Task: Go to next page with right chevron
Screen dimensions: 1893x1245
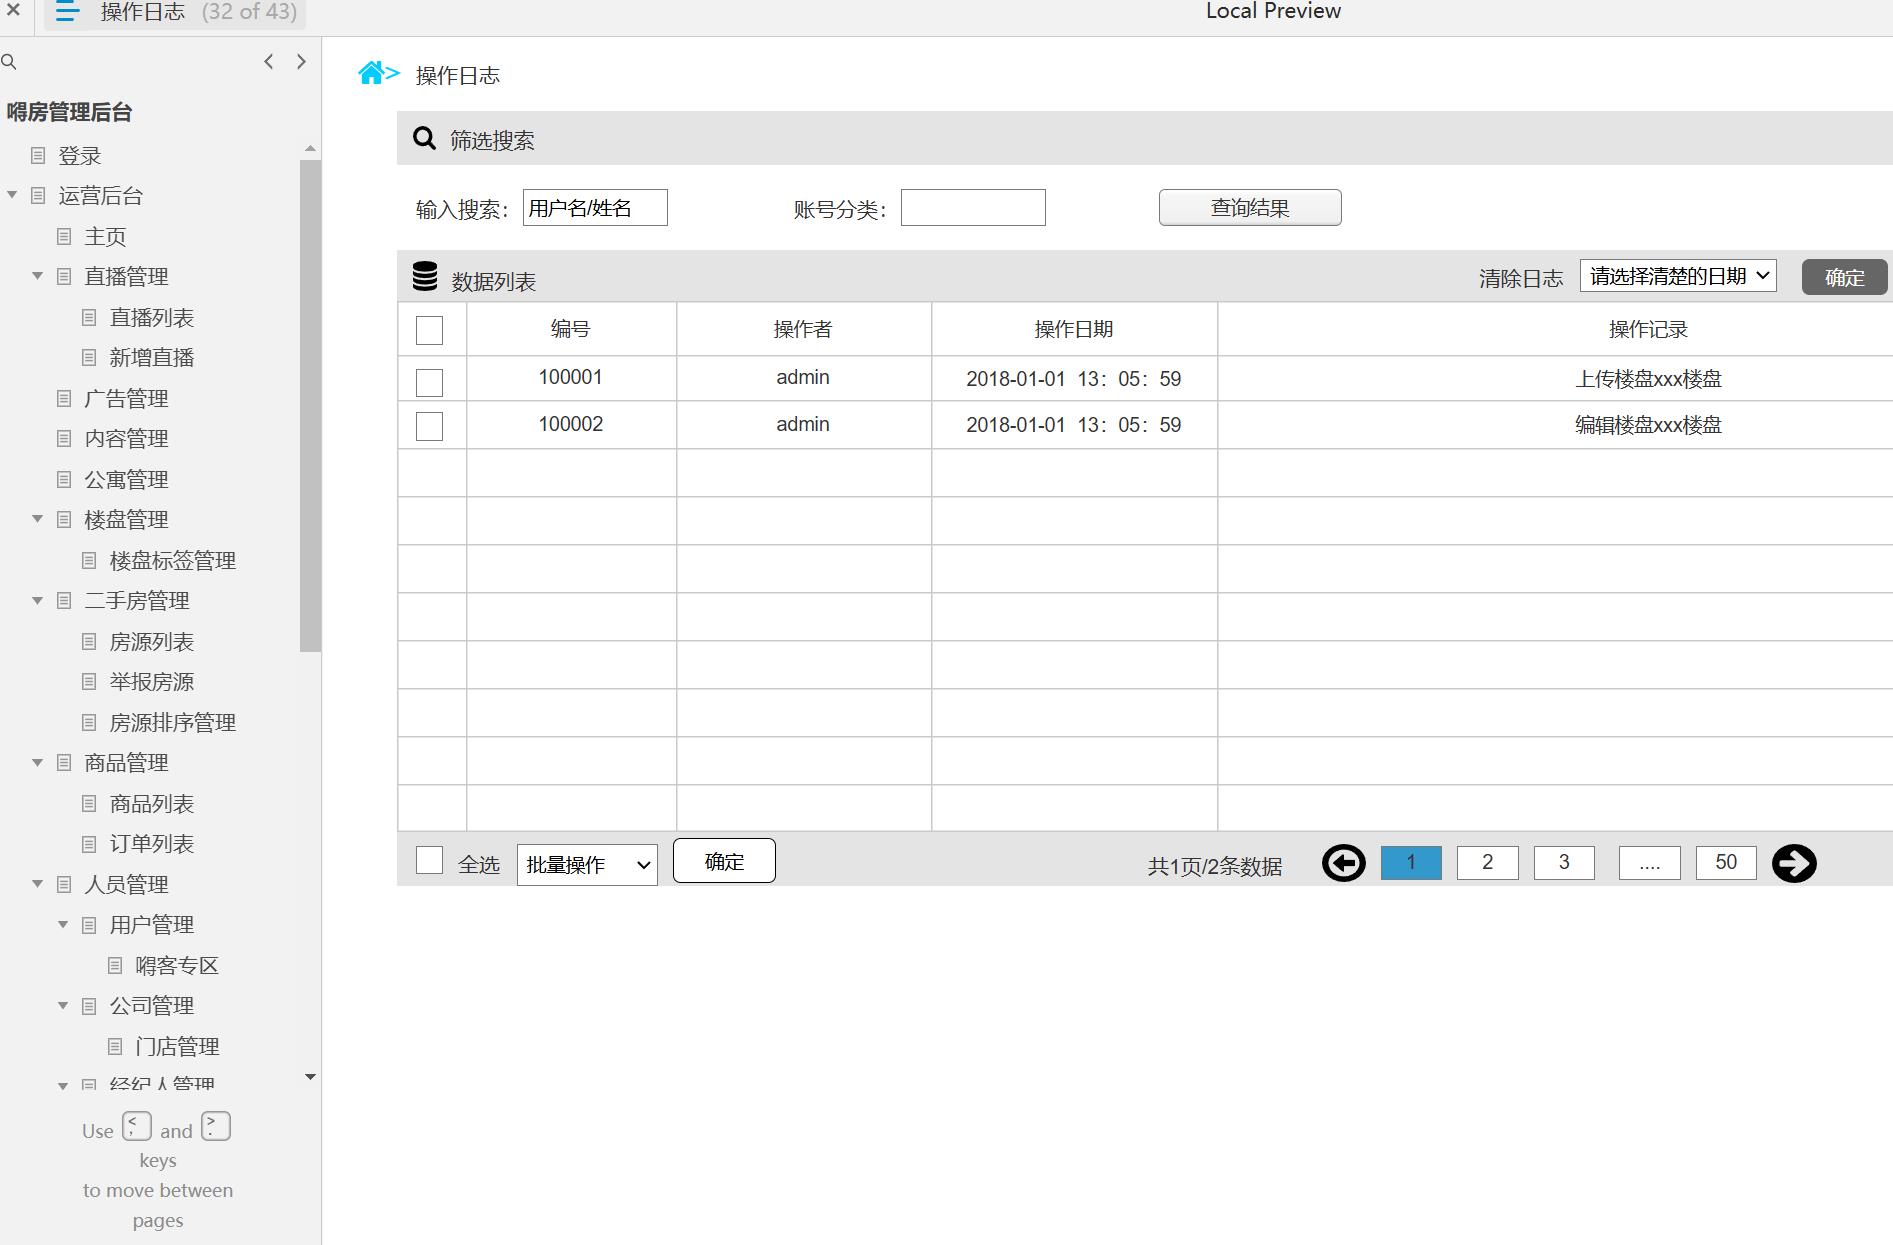Action: [x=301, y=61]
